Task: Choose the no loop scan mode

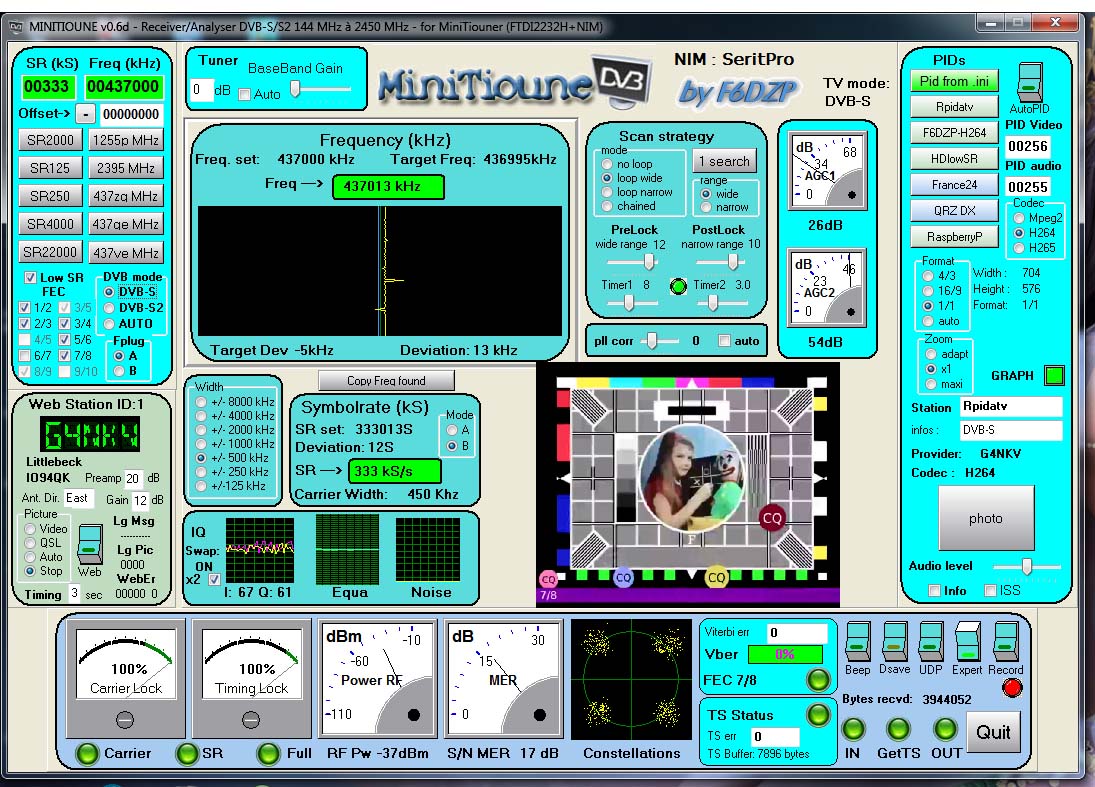Action: (x=607, y=164)
